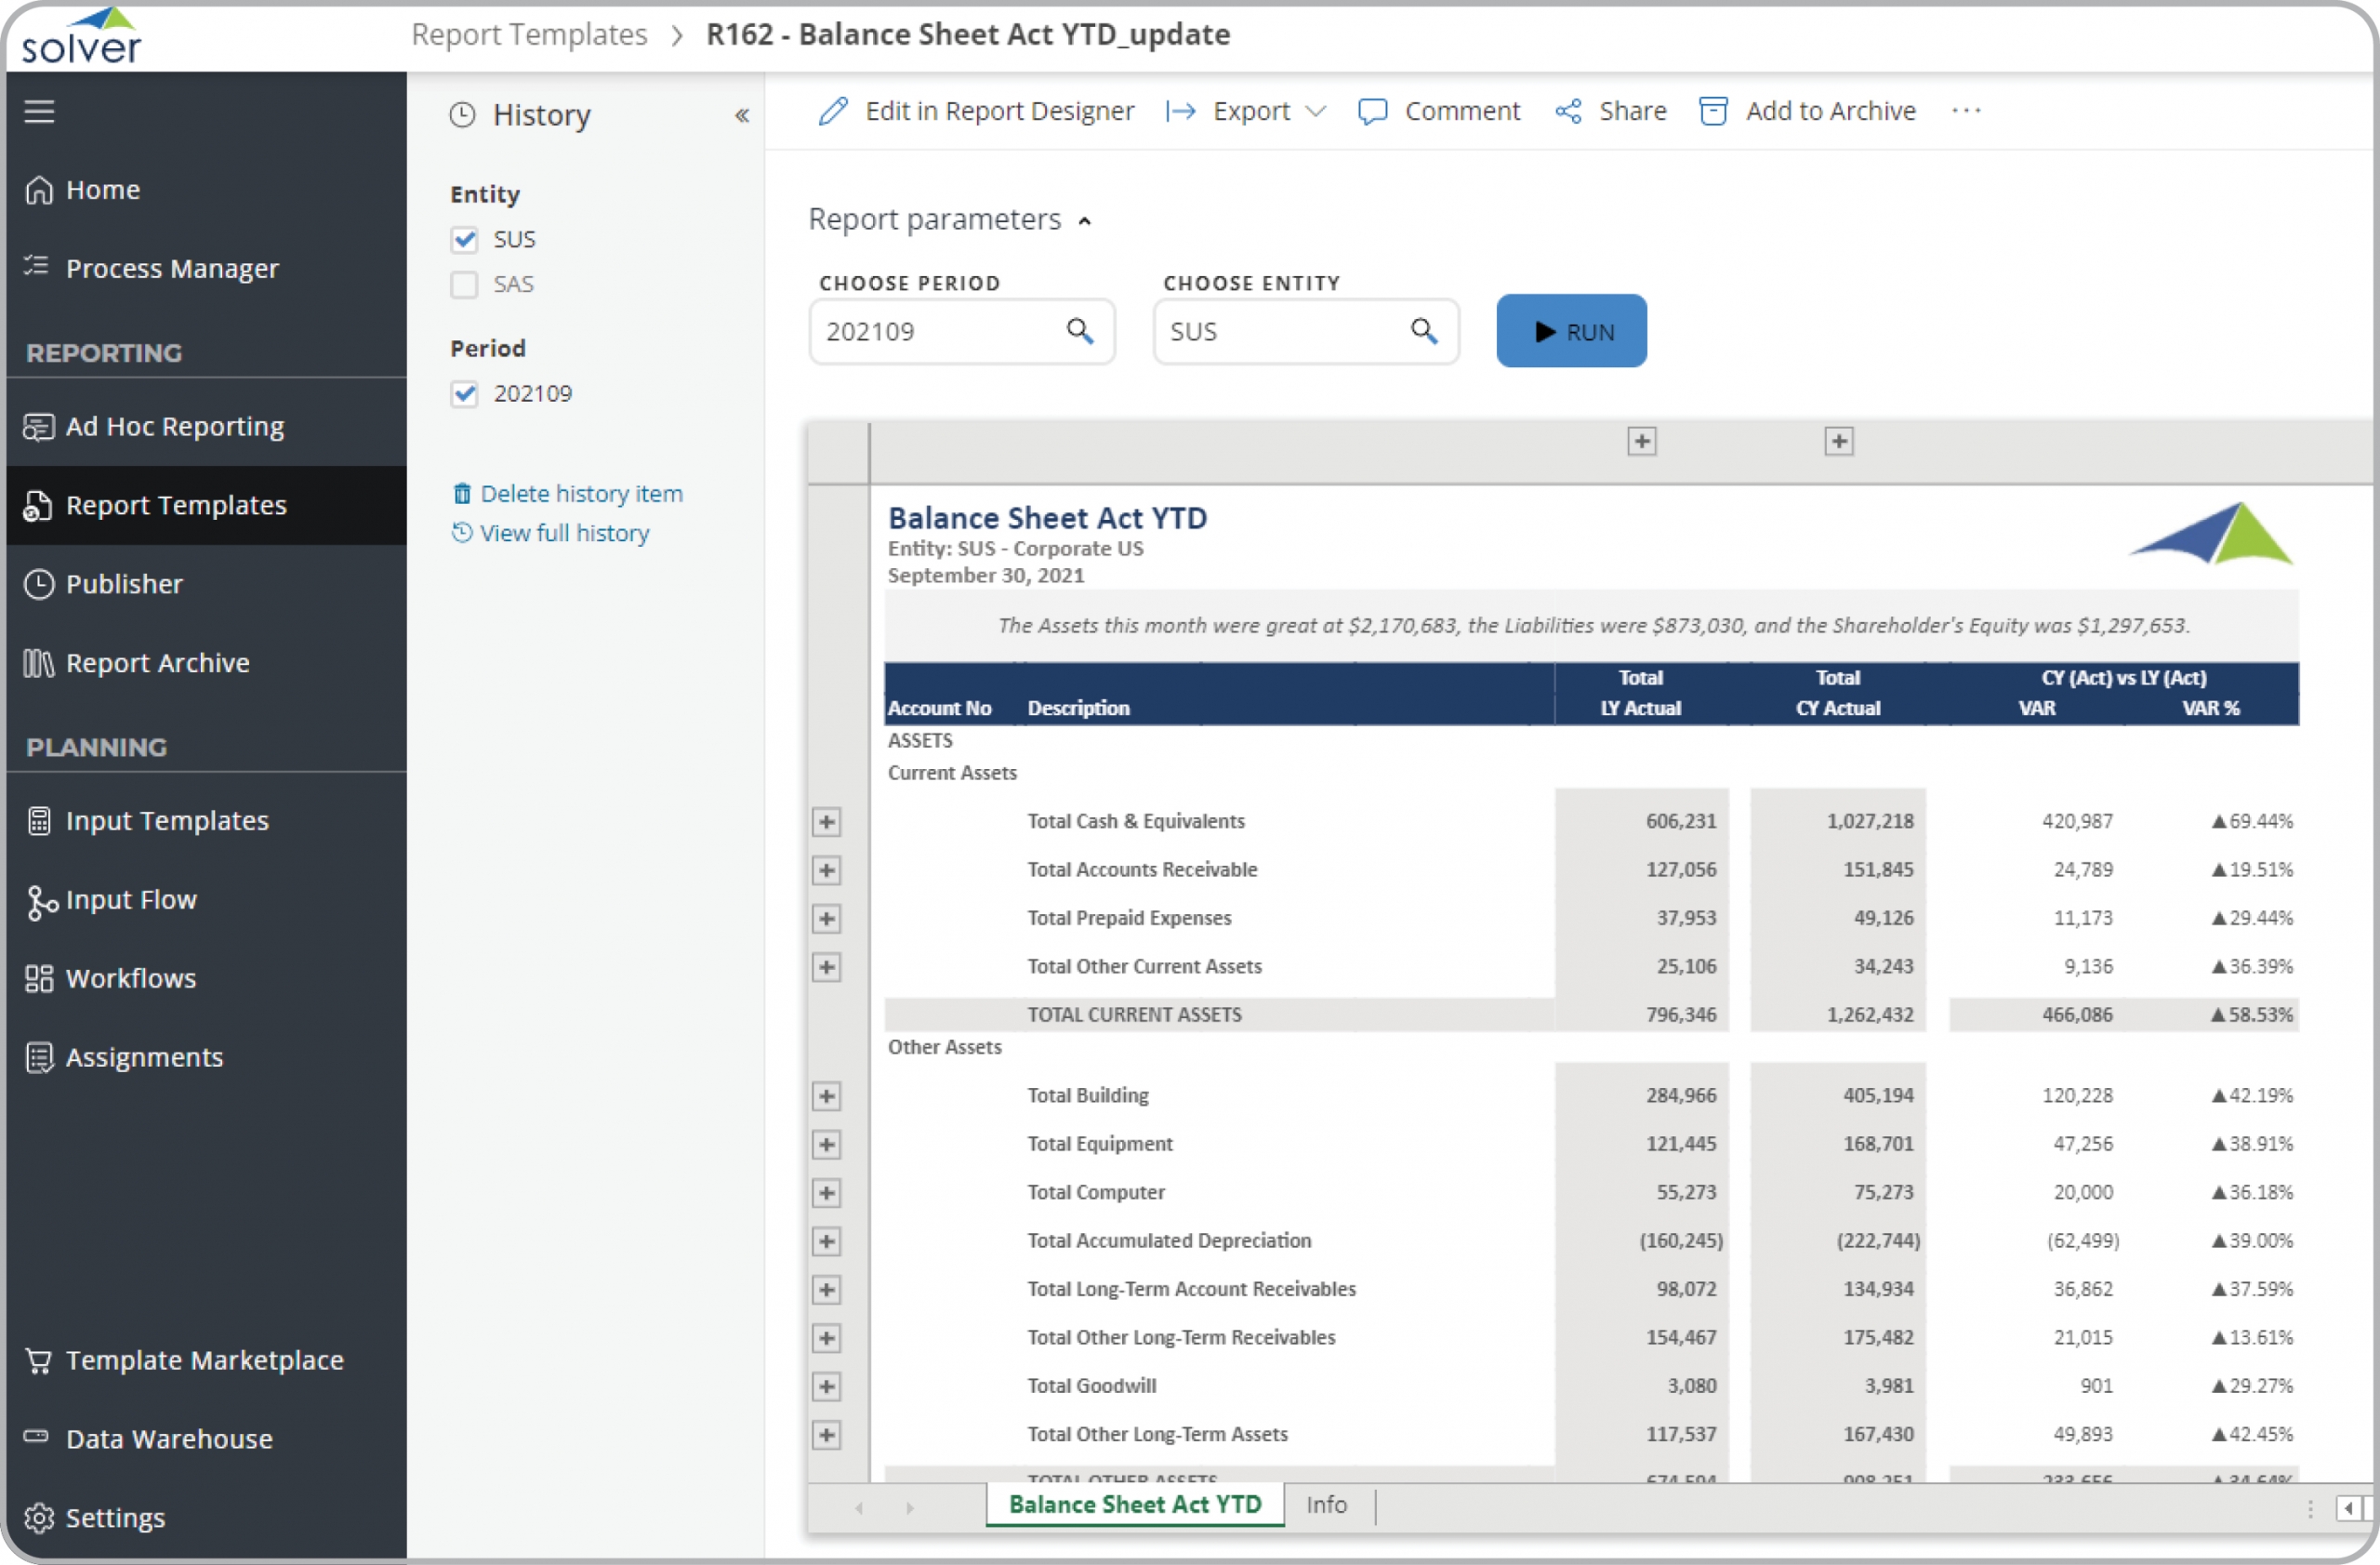Collapse the Report parameters section
The width and height of the screenshot is (2380, 1565).
tap(1085, 221)
